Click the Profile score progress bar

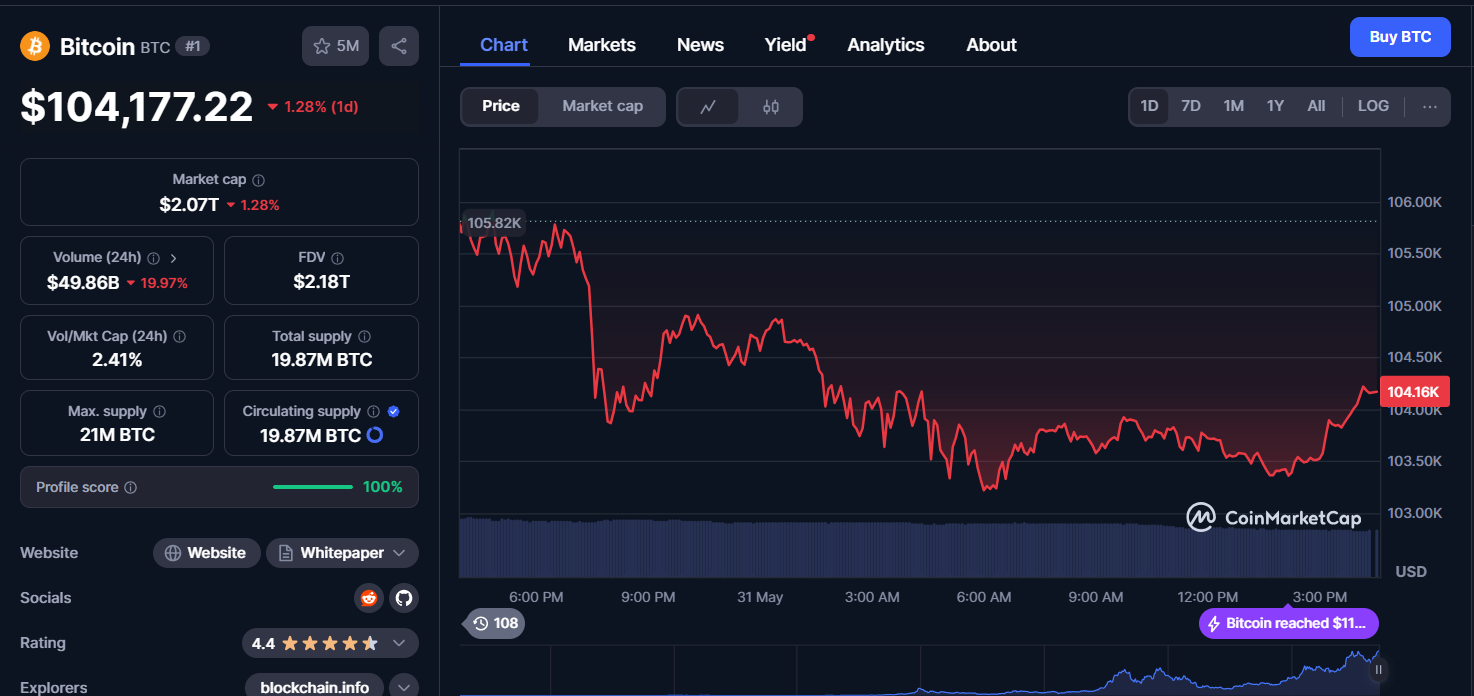[x=313, y=488]
